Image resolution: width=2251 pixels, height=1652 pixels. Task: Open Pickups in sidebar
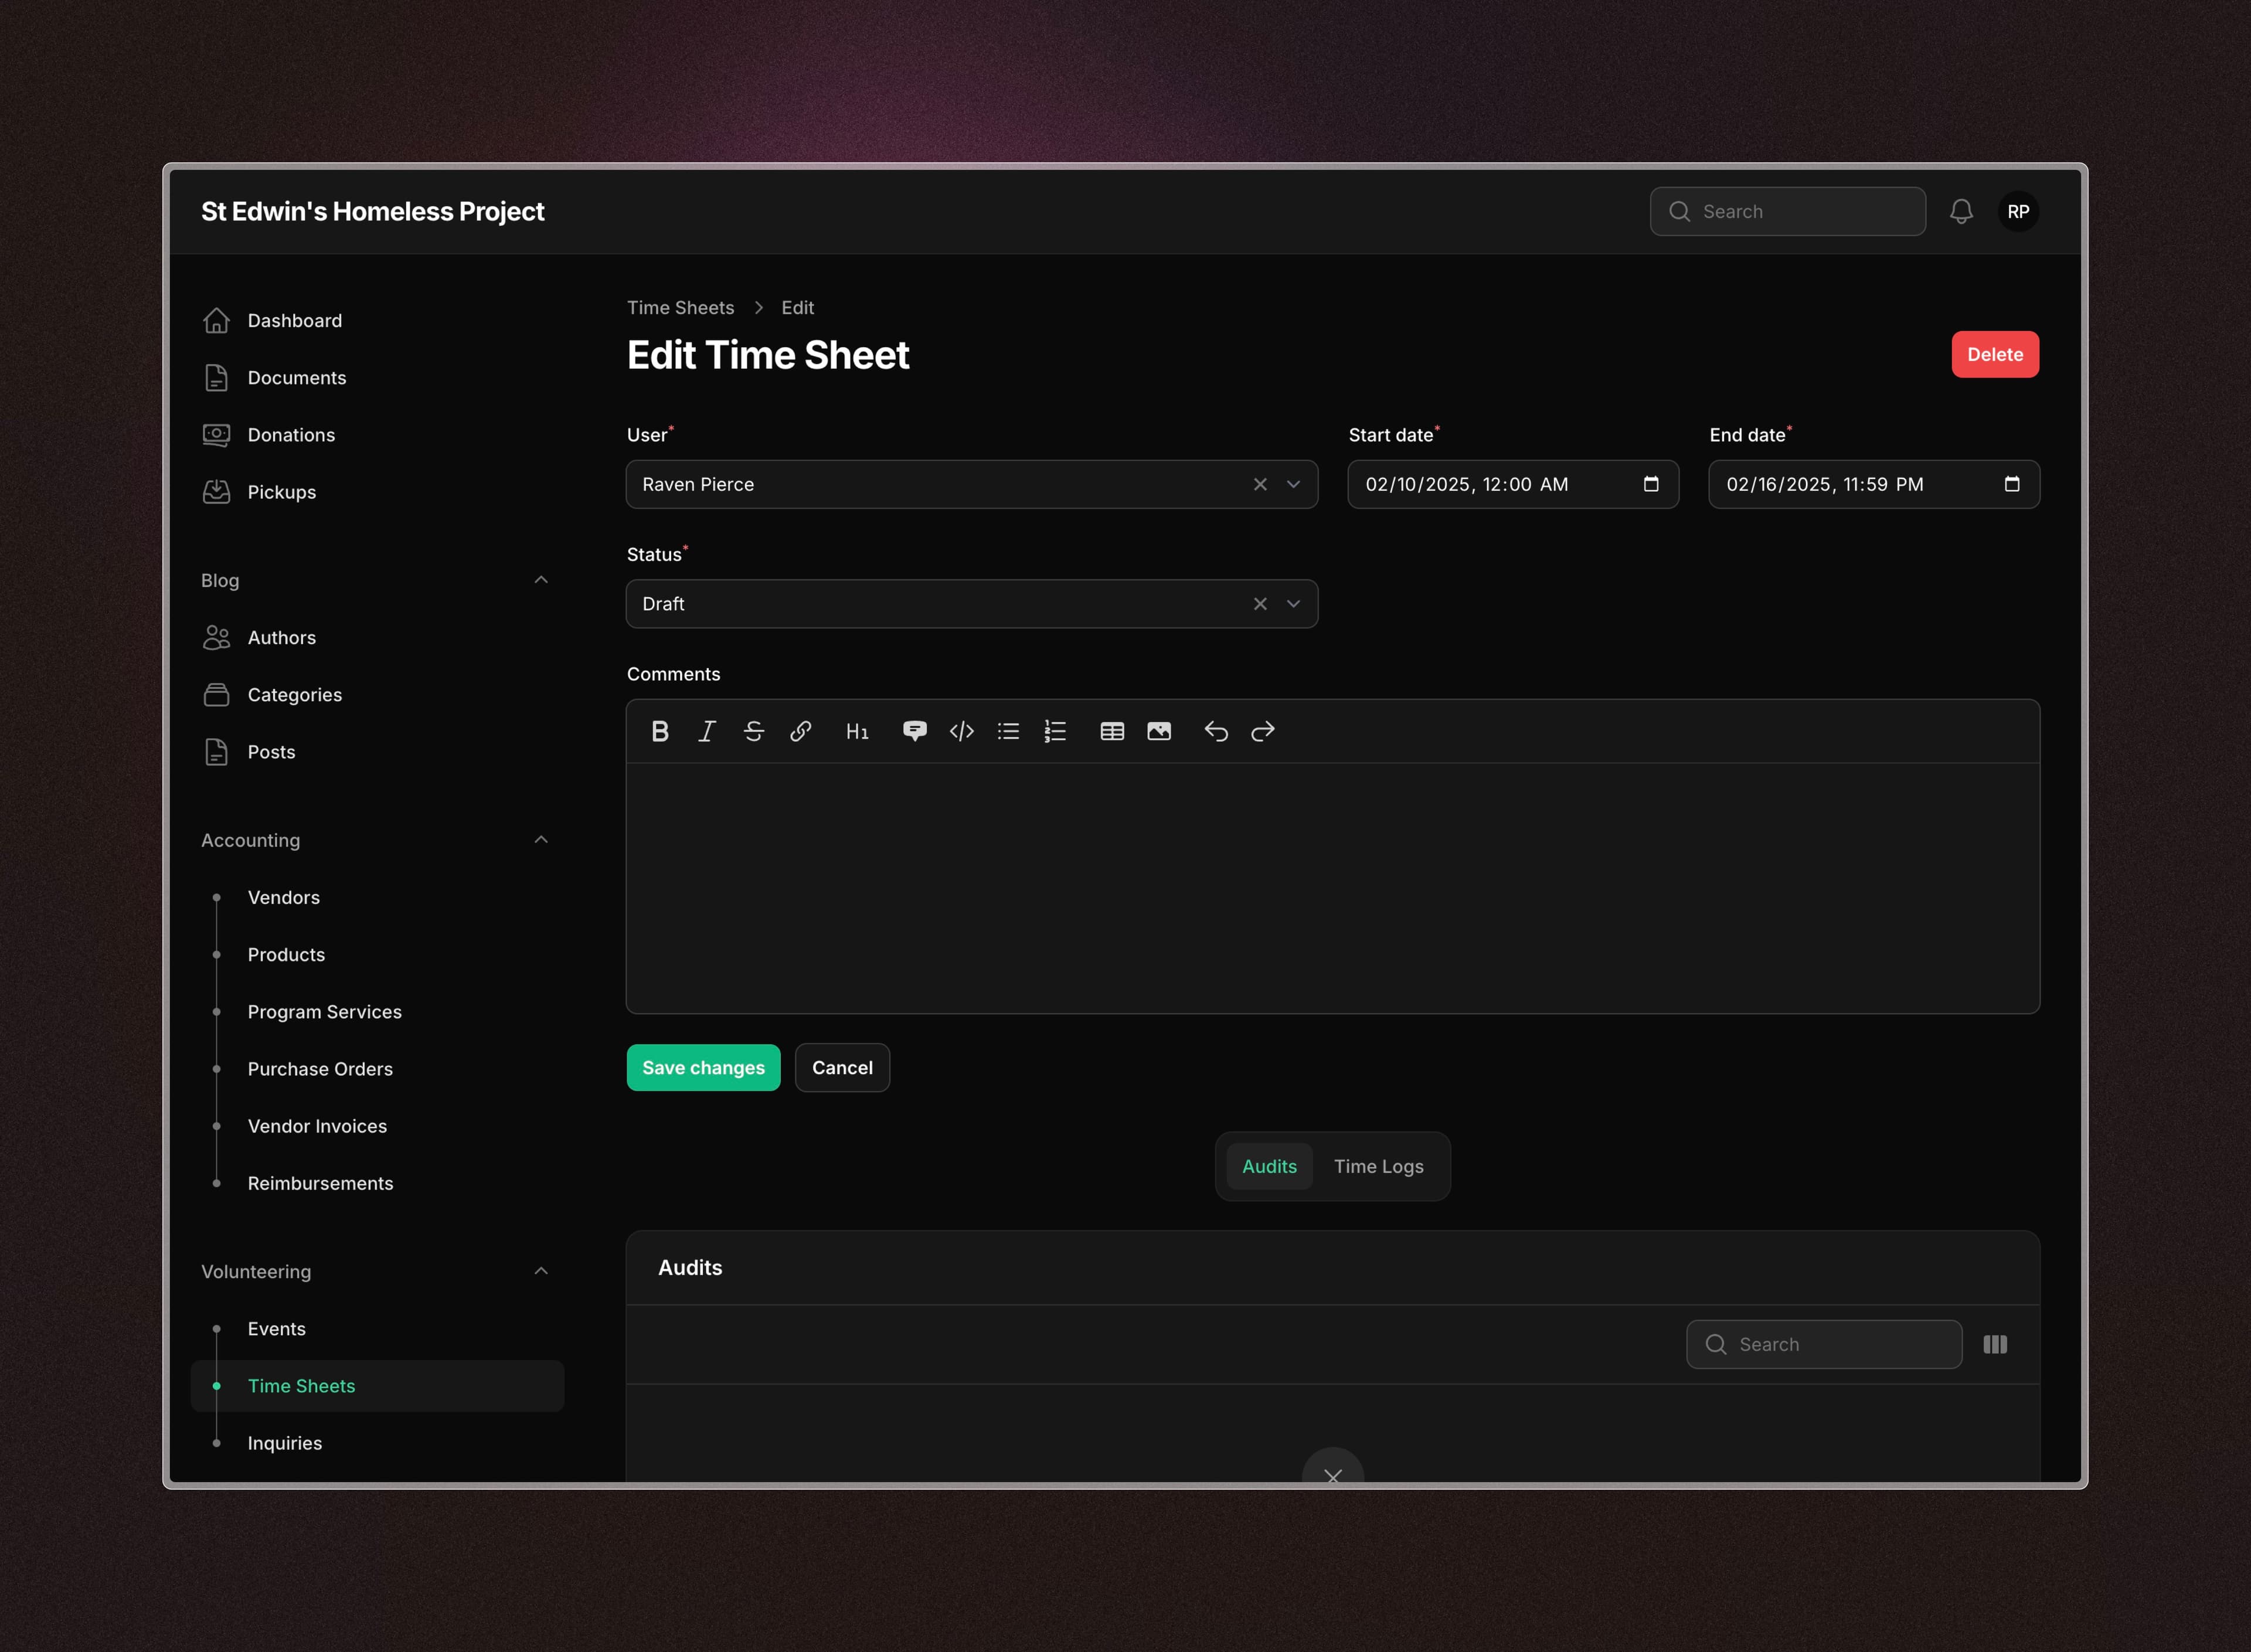tap(377, 492)
